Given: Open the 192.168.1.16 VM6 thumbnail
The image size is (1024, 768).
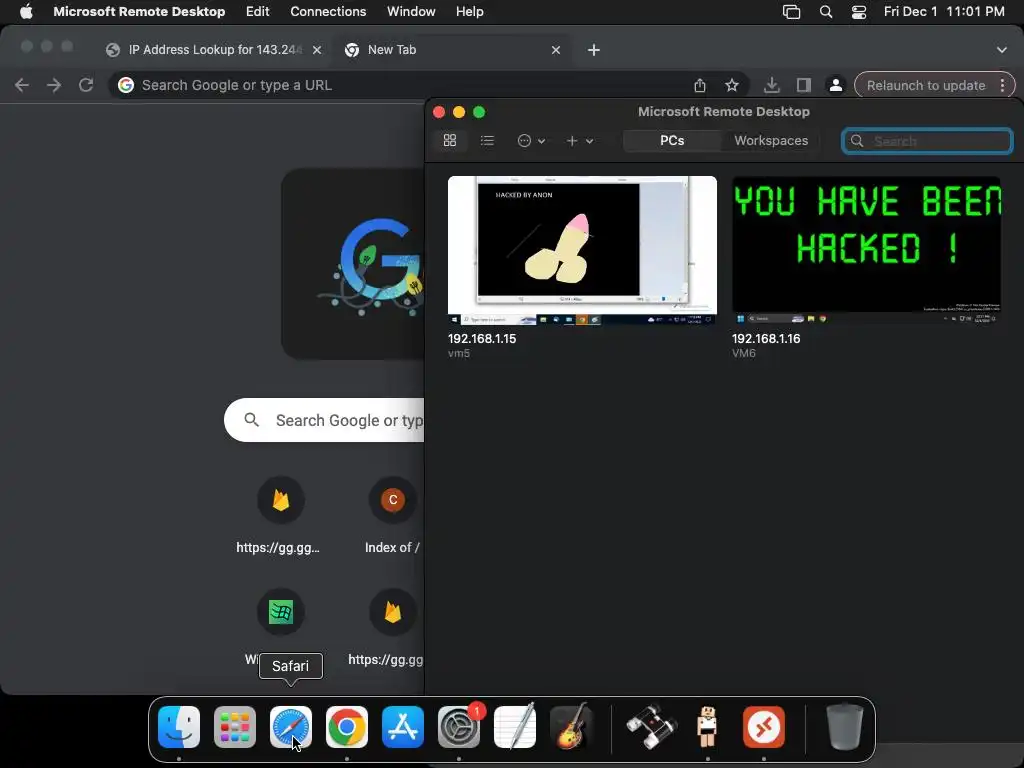Looking at the screenshot, I should point(866,250).
